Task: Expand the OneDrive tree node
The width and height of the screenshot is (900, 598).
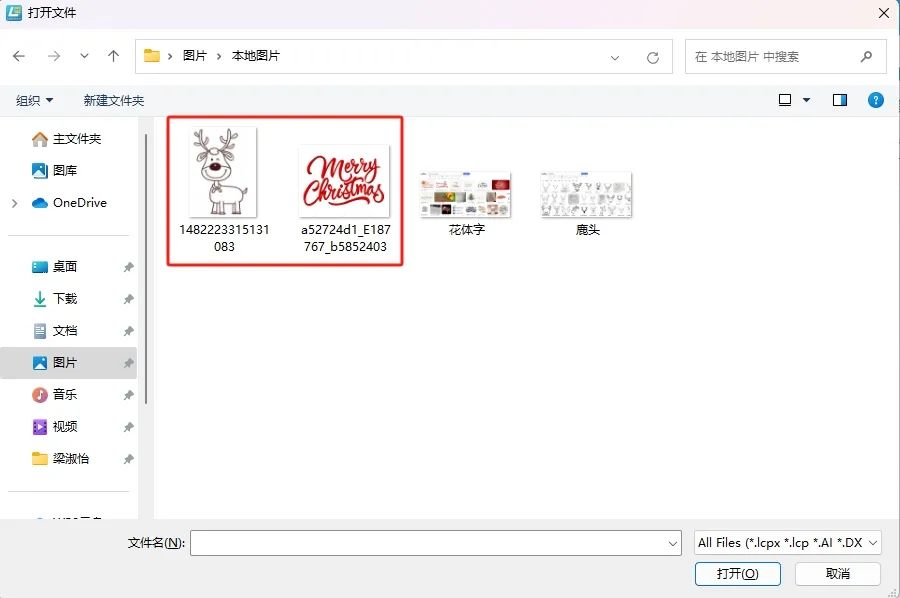Action: coord(15,203)
